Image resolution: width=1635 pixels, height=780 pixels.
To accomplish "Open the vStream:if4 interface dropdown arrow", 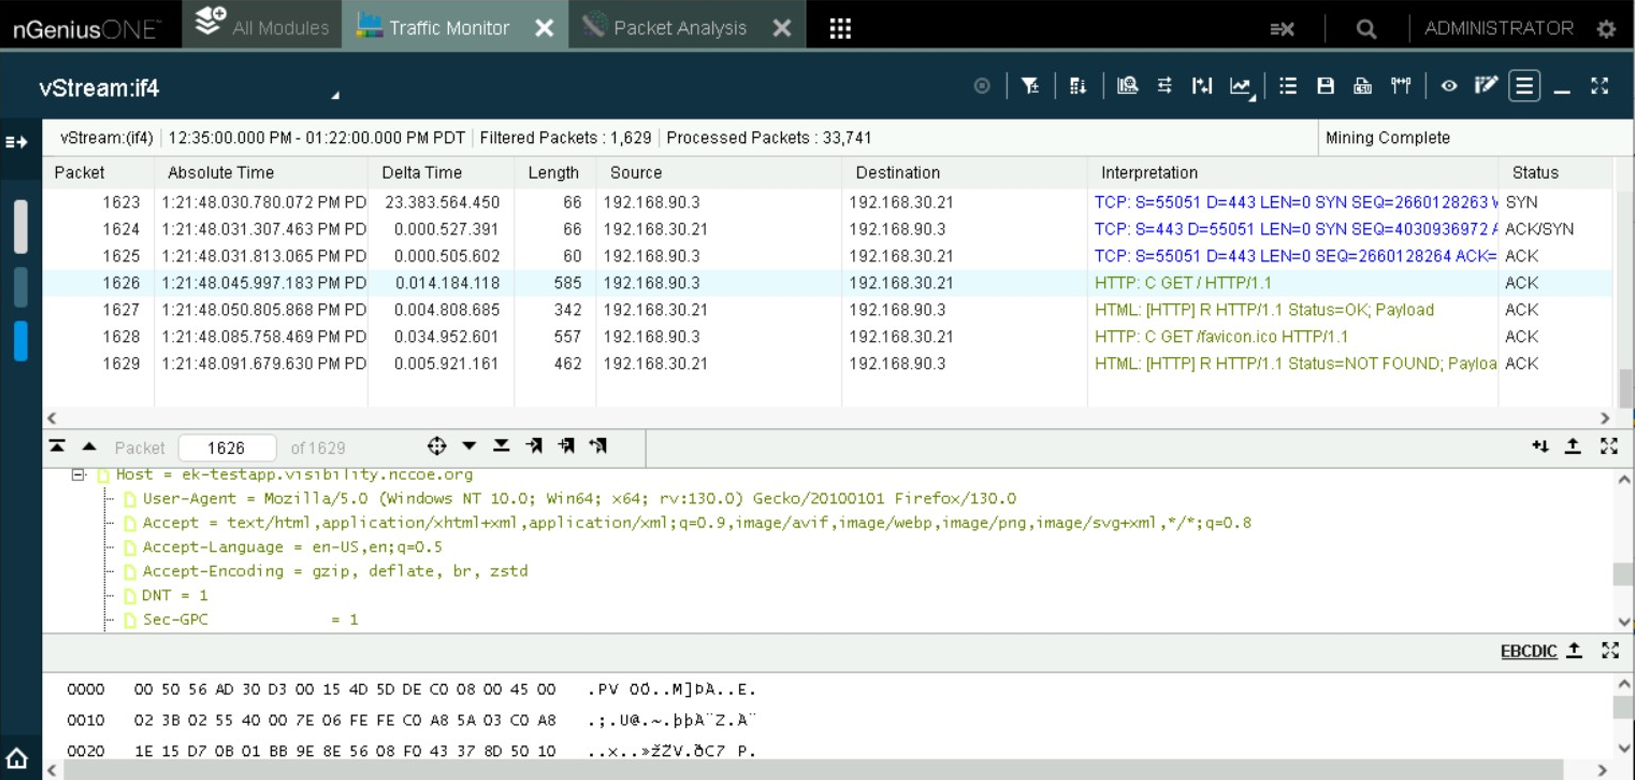I will click(335, 95).
